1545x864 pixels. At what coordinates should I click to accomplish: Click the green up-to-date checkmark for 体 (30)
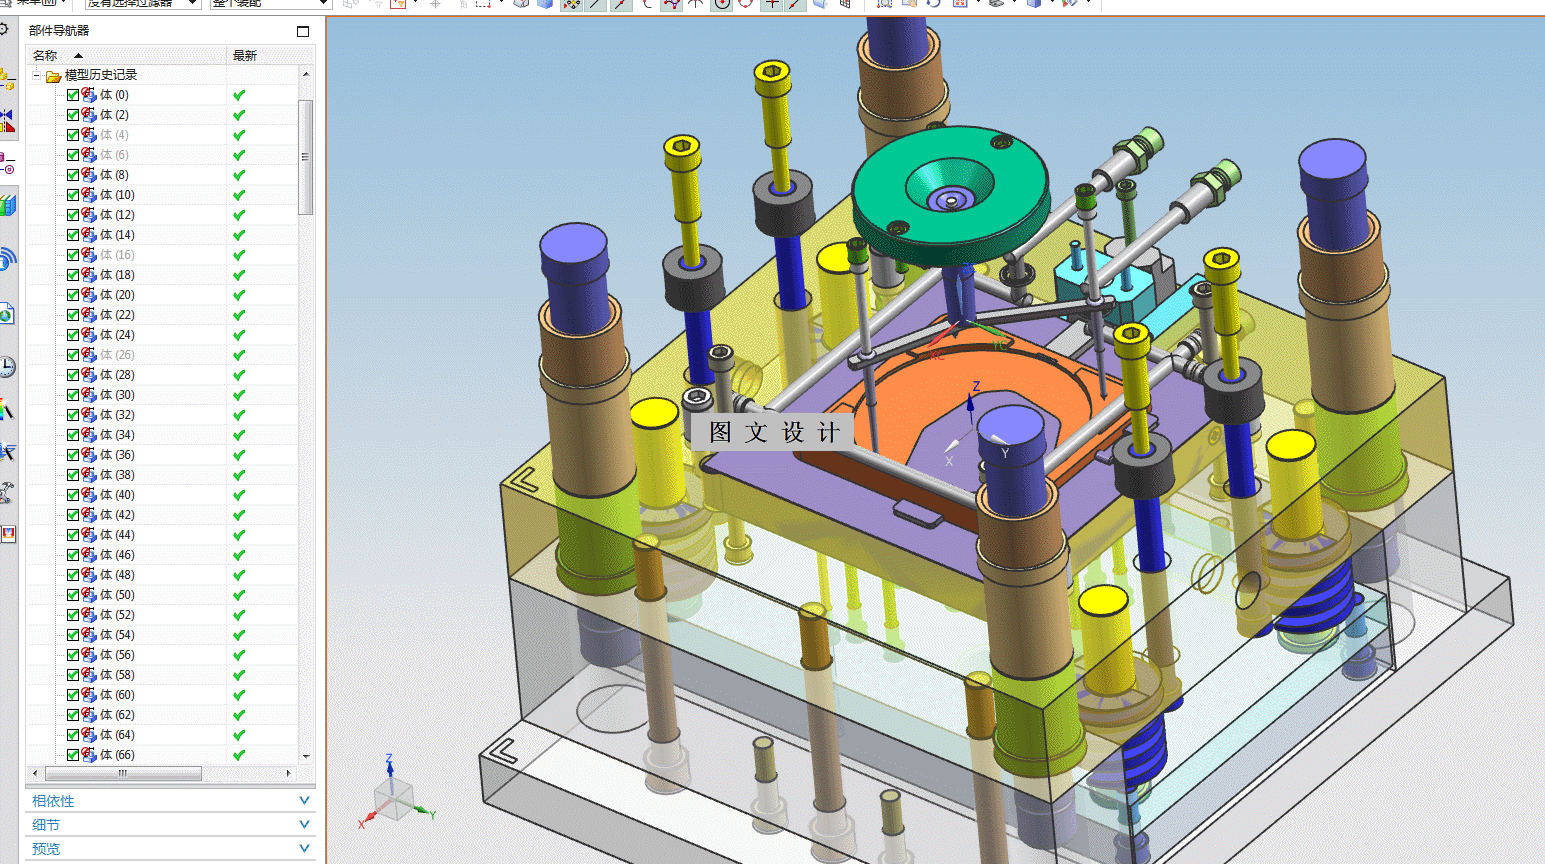point(239,395)
